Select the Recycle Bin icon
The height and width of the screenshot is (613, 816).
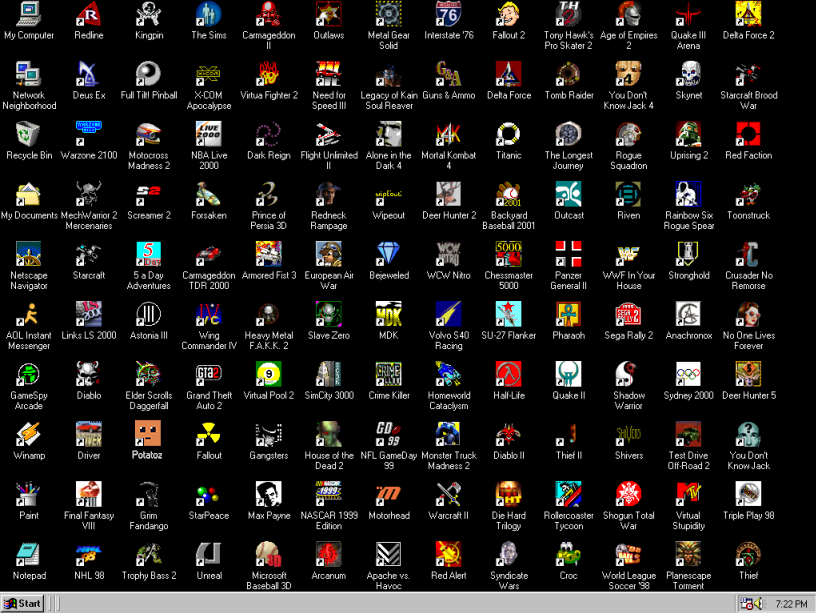[29, 134]
